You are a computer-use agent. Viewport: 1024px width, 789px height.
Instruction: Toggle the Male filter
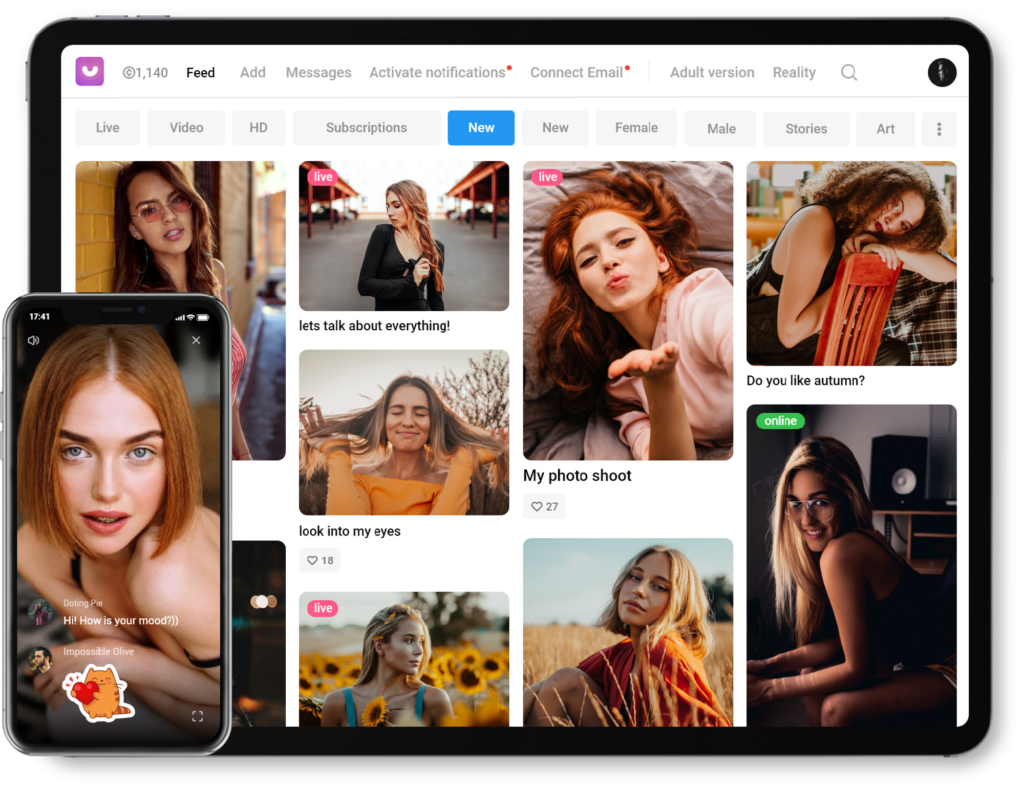point(721,129)
